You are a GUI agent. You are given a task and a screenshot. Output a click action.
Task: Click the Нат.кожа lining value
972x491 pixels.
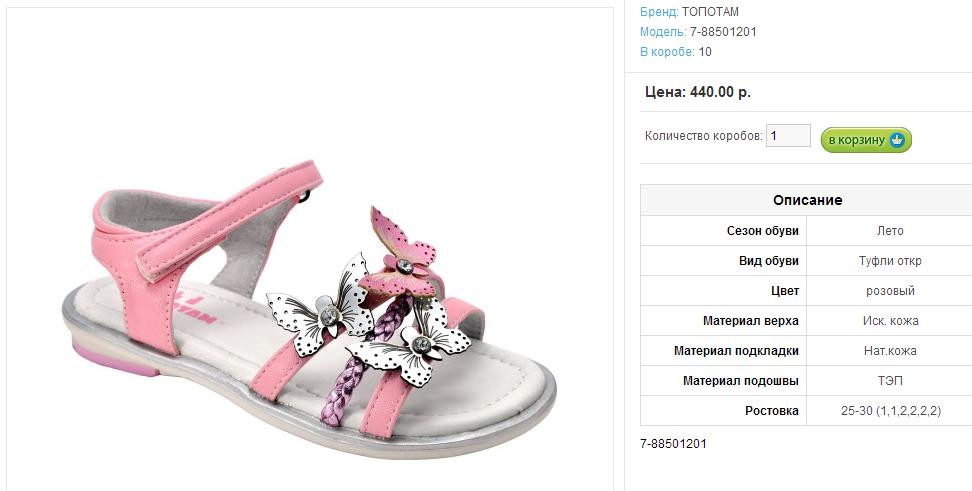click(x=889, y=351)
